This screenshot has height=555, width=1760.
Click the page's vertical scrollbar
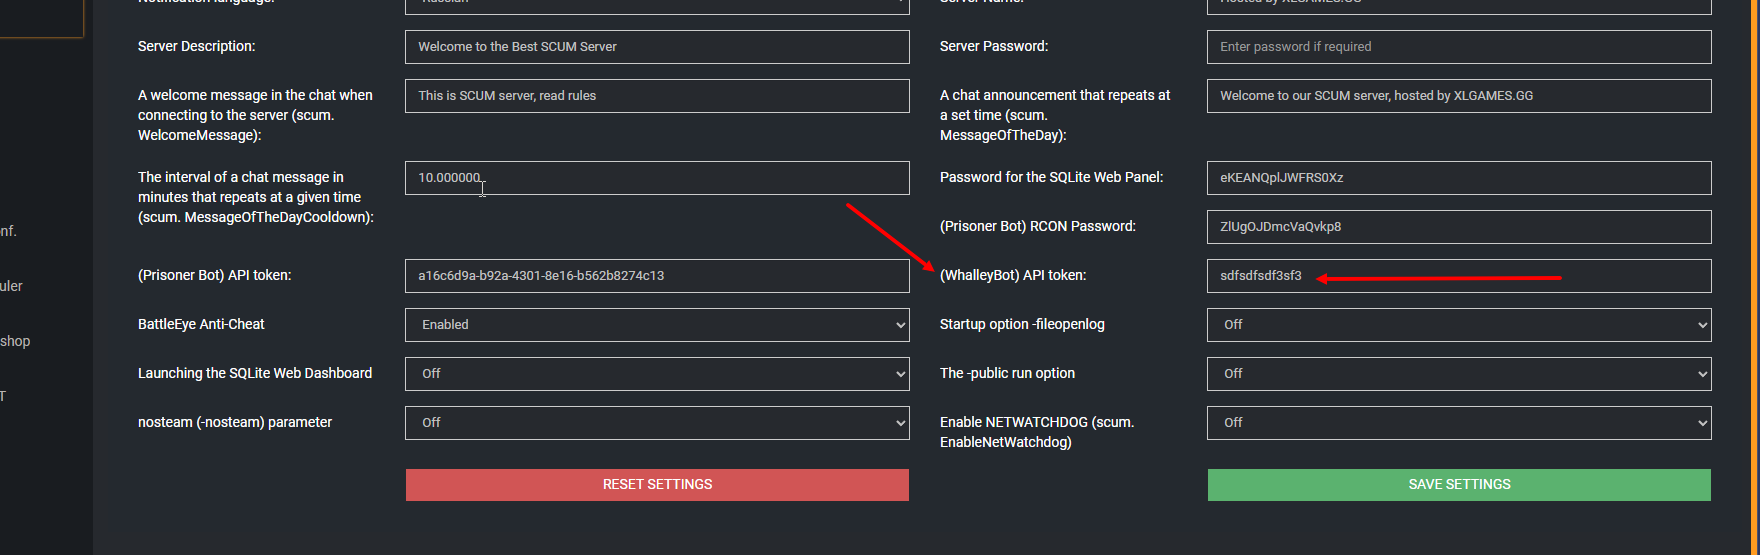pyautogui.click(x=1754, y=277)
